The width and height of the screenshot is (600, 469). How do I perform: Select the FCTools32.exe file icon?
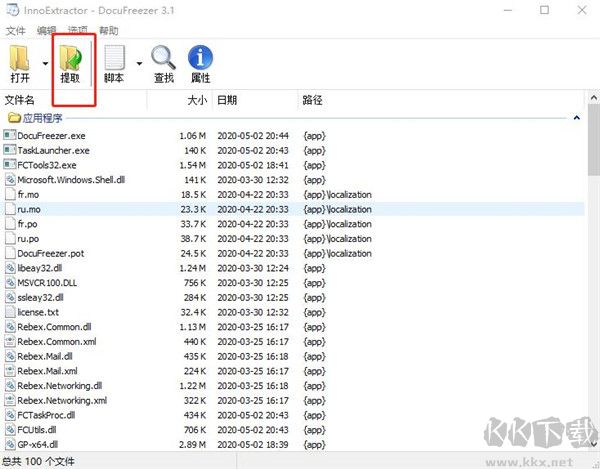point(10,164)
